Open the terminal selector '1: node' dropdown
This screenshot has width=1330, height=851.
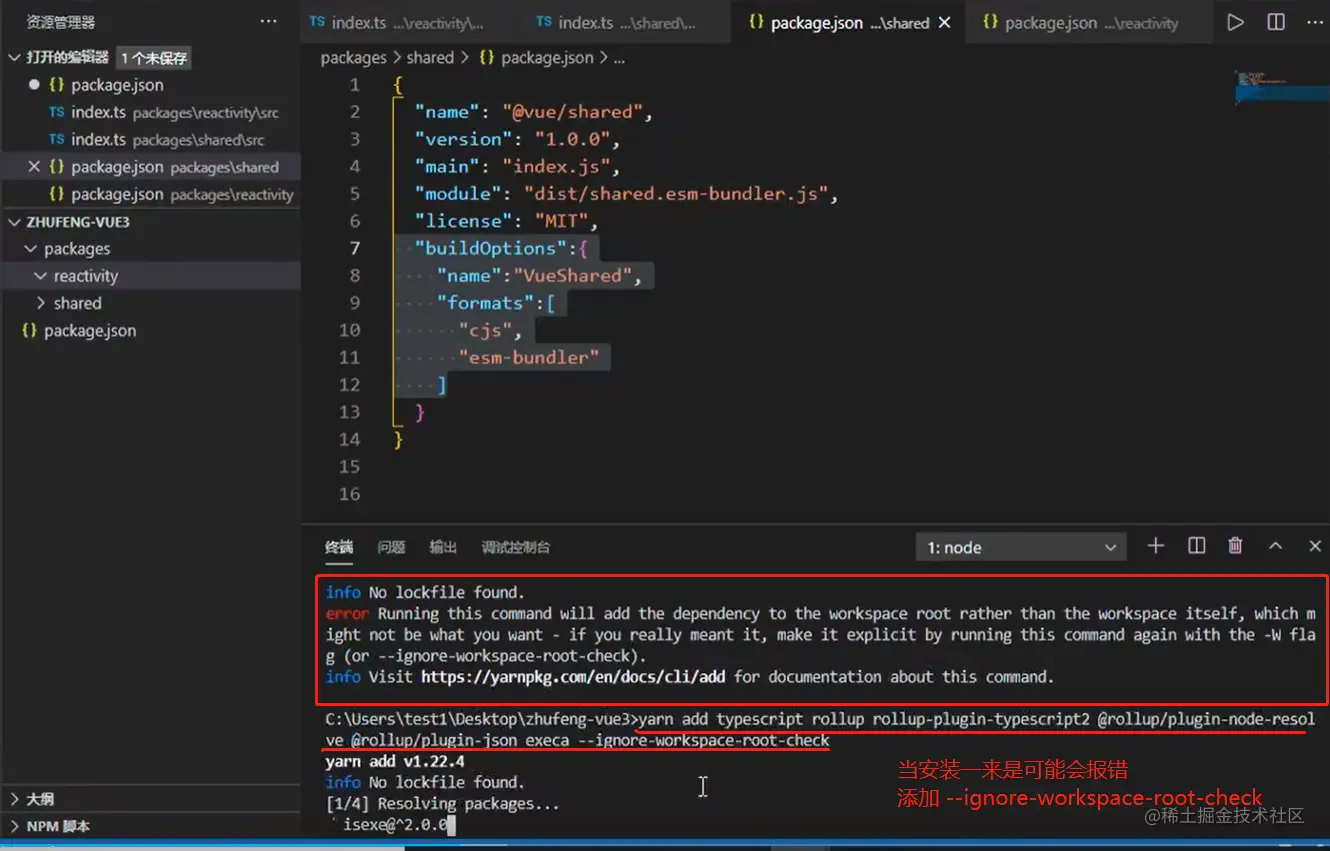click(x=1021, y=547)
